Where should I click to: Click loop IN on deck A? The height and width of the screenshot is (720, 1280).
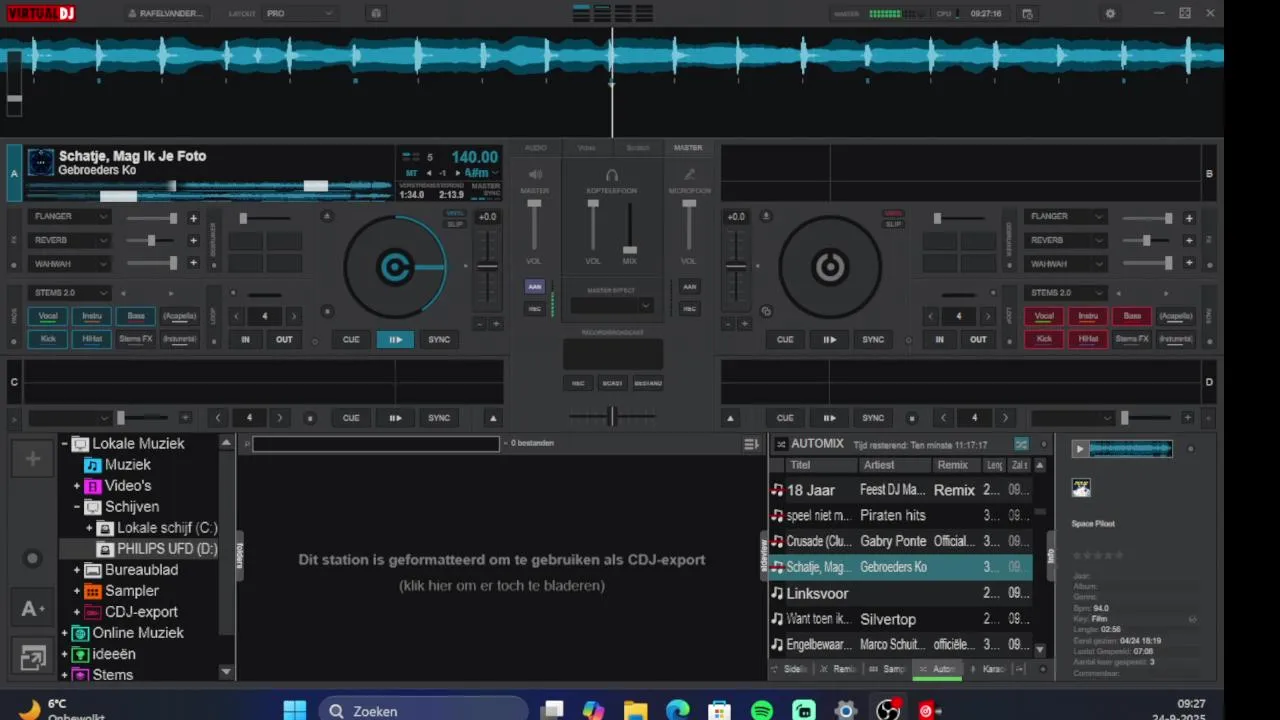click(245, 339)
